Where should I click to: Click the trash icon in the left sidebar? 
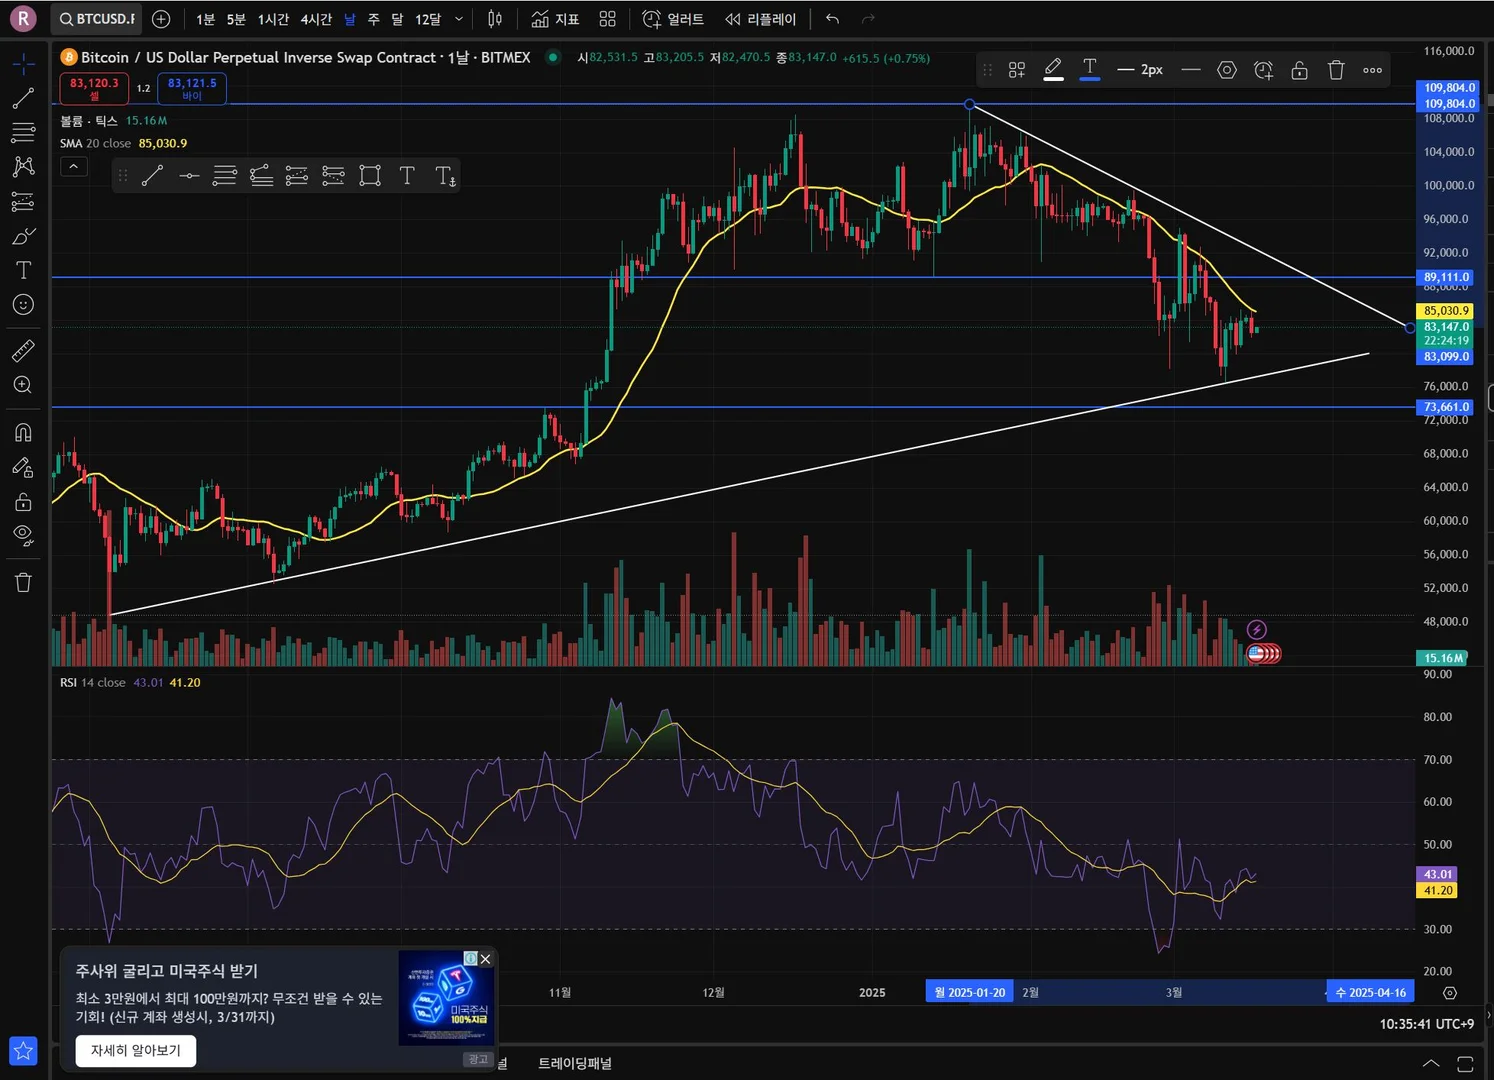click(23, 582)
